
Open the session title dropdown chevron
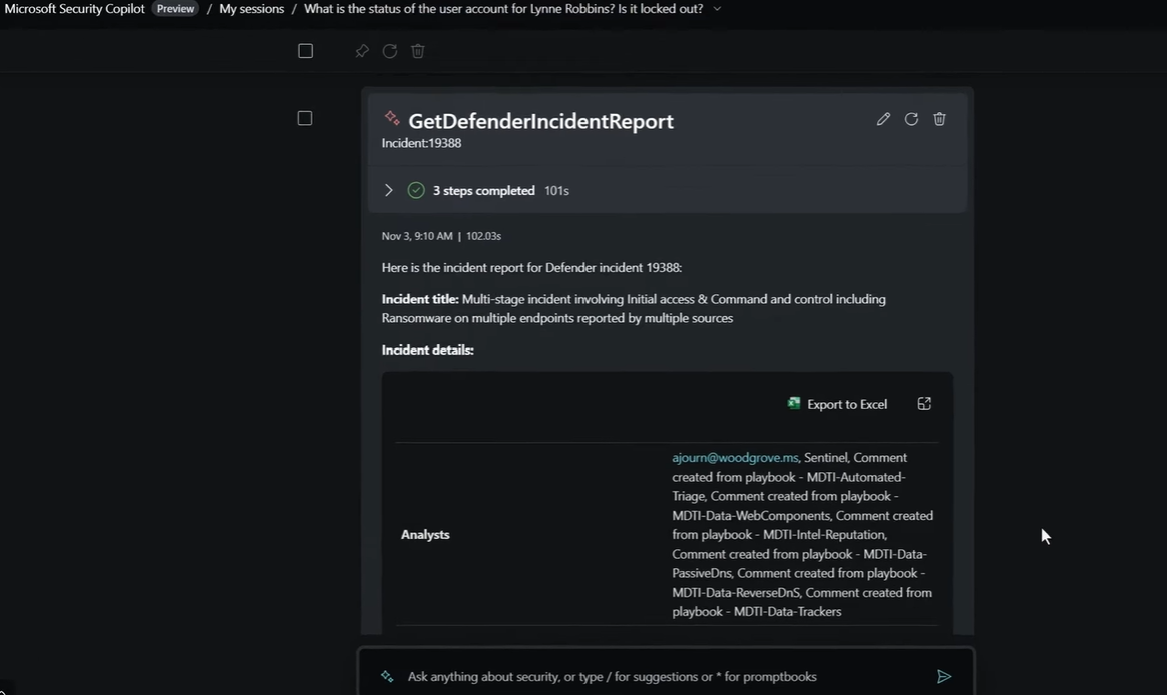[x=717, y=9]
